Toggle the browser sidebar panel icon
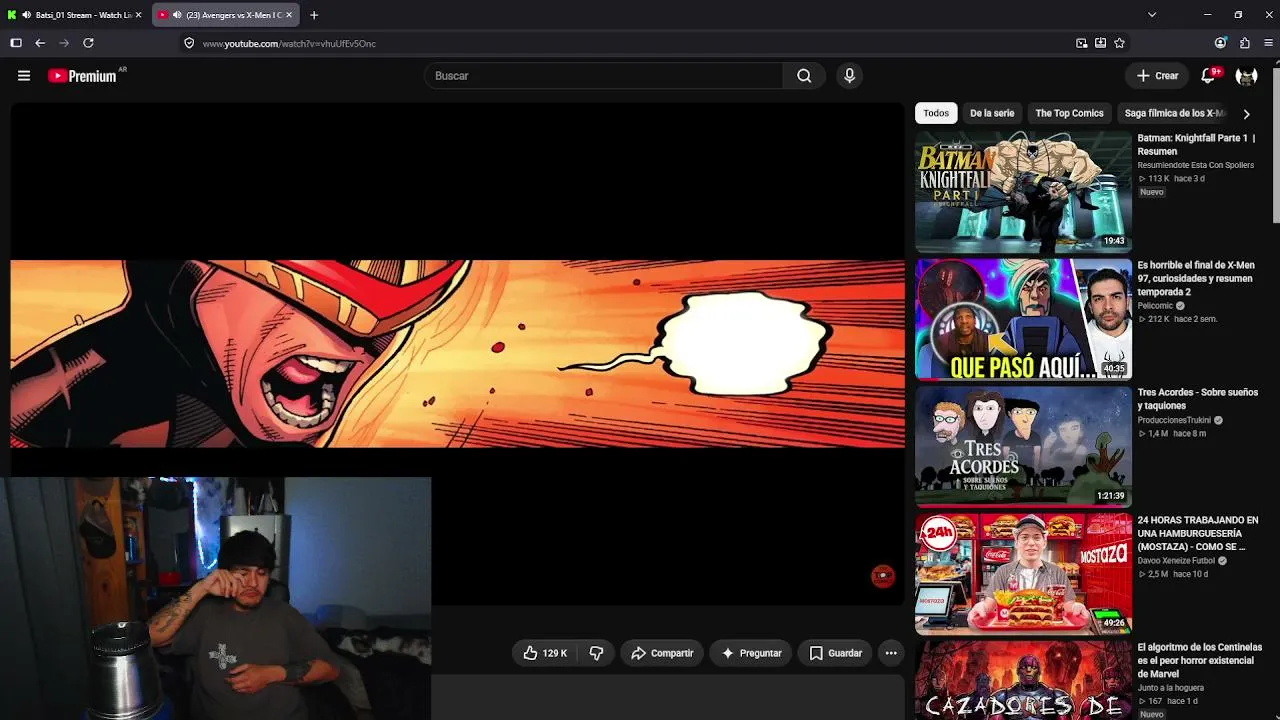This screenshot has height=720, width=1280. (16, 43)
